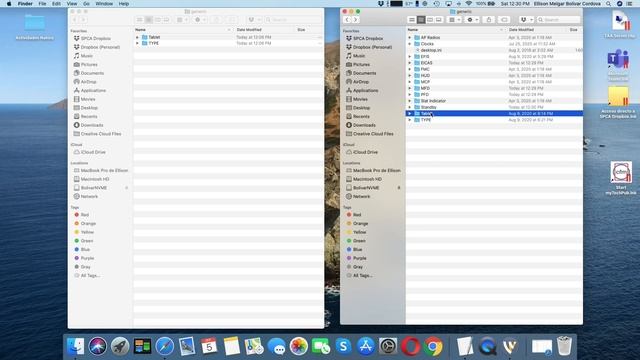Expand the FMC folder
The height and width of the screenshot is (360, 640).
tap(410, 69)
